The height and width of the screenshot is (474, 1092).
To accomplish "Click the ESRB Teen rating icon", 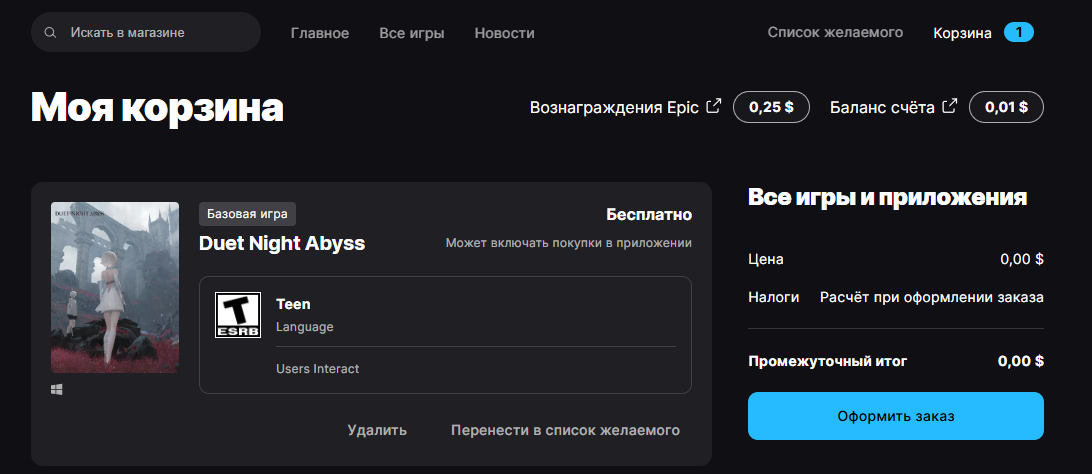I will click(237, 315).
